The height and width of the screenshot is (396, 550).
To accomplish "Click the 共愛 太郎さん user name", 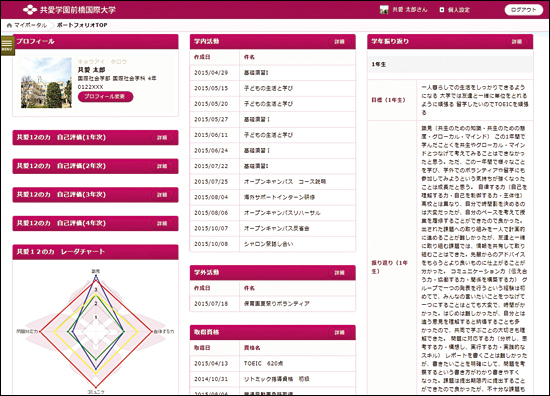I will pyautogui.click(x=410, y=10).
